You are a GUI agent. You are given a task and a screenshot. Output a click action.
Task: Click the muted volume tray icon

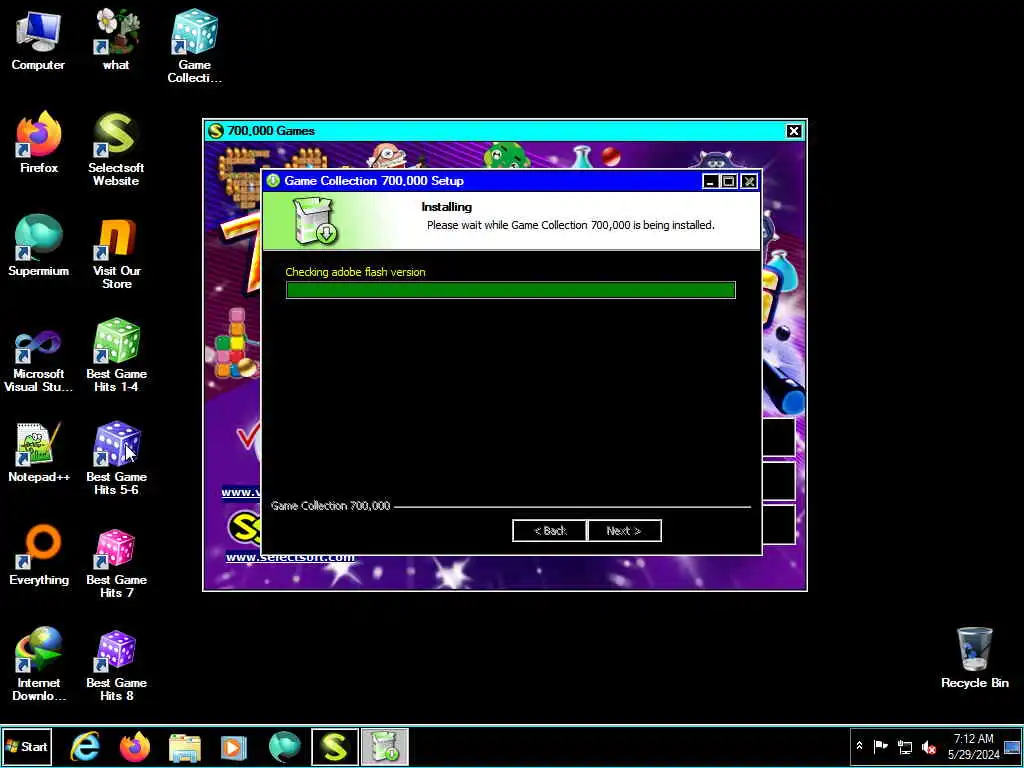tap(928, 746)
